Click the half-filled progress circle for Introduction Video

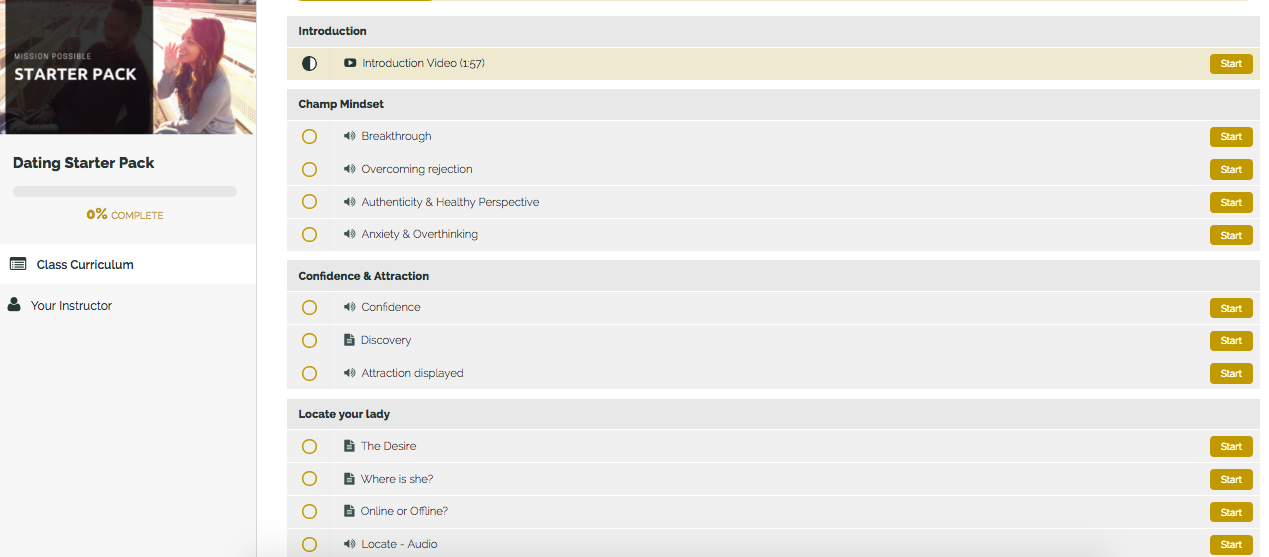pyautogui.click(x=309, y=63)
